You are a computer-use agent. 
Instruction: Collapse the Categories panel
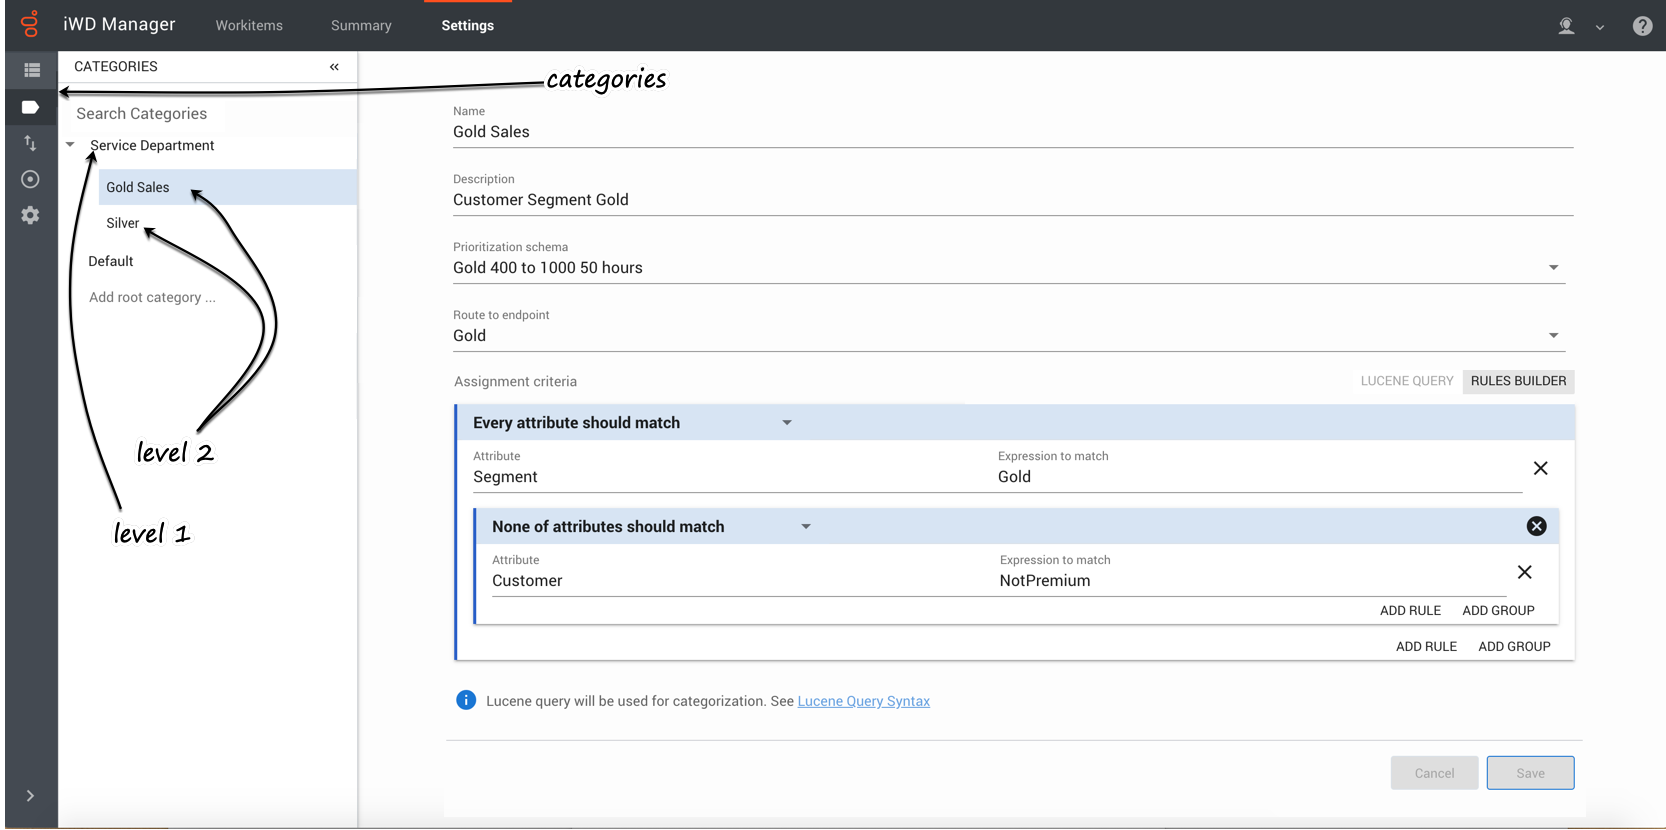(x=334, y=67)
